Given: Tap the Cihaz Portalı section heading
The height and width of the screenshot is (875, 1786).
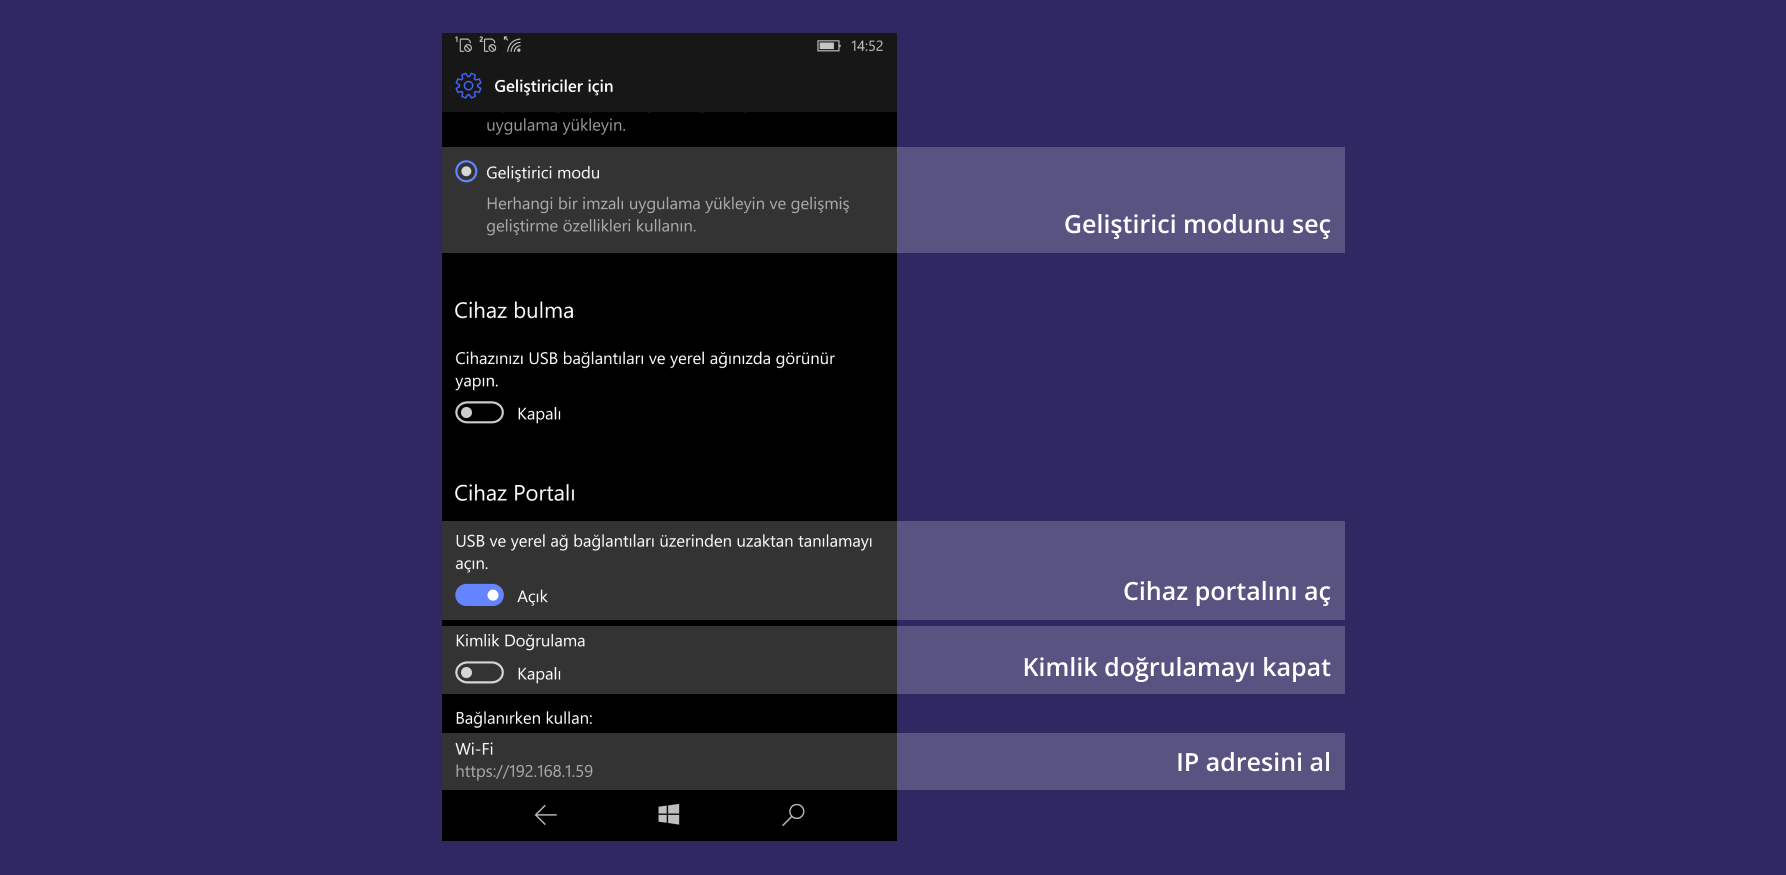Looking at the screenshot, I should pos(515,493).
